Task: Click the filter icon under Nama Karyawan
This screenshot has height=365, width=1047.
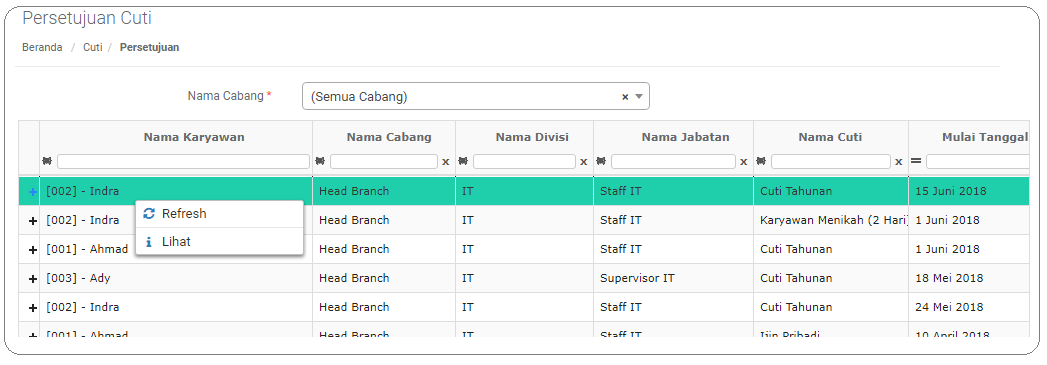Action: tap(47, 161)
